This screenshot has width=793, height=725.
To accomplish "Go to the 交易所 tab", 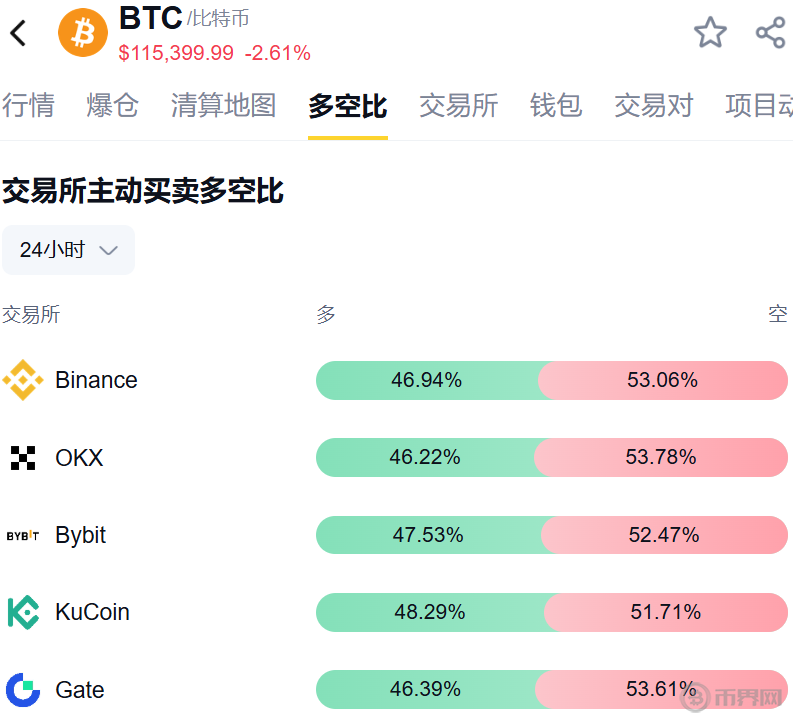I will point(458,105).
